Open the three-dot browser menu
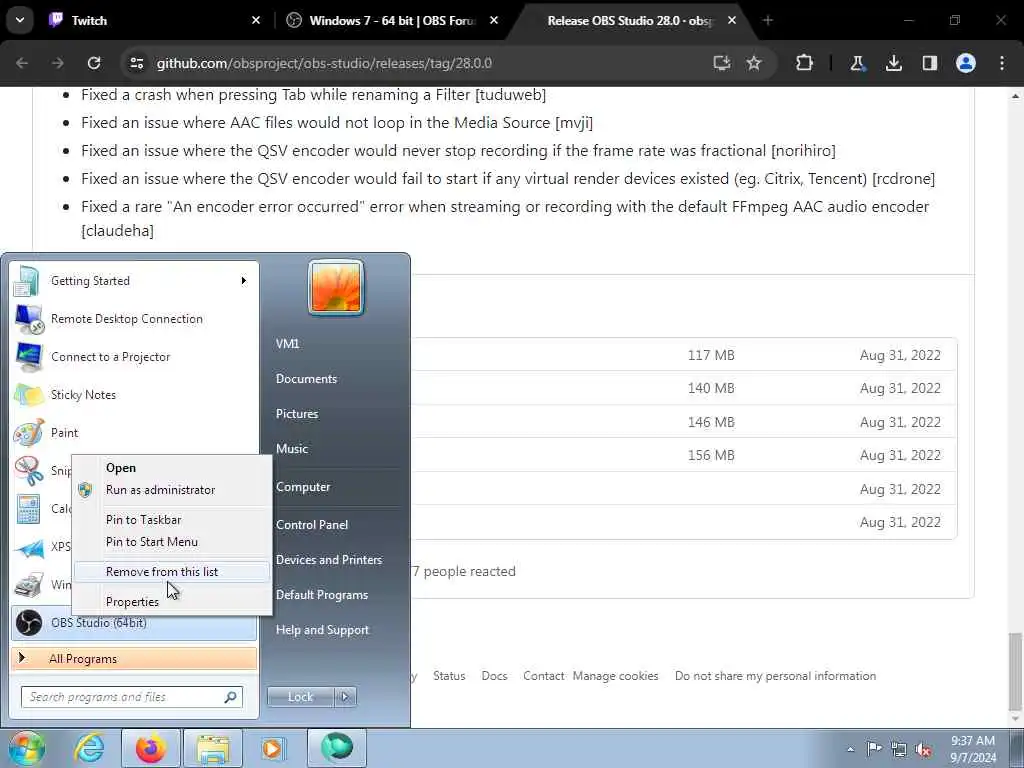This screenshot has width=1024, height=768. pyautogui.click(x=1002, y=63)
